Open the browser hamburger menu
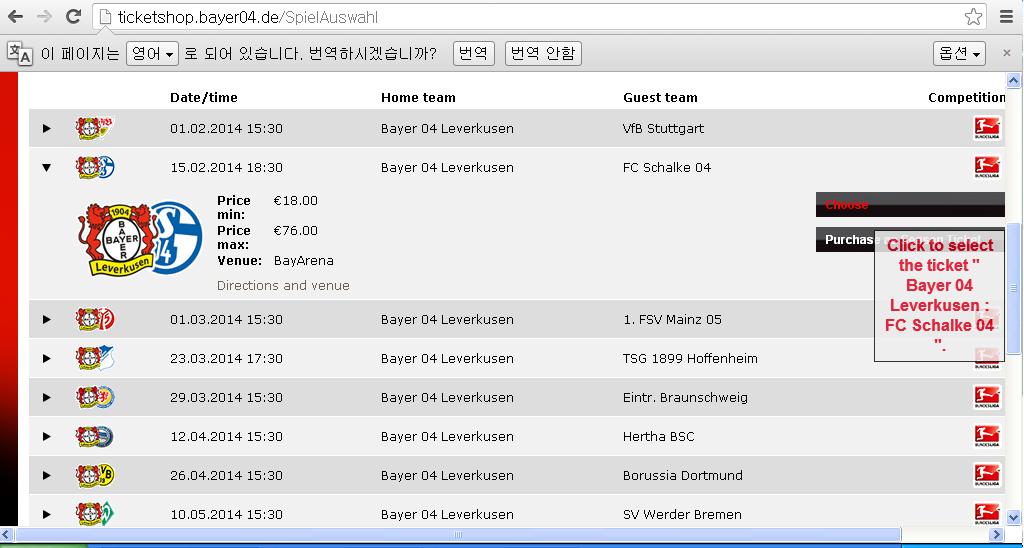This screenshot has height=548, width=1024. pyautogui.click(x=1006, y=17)
